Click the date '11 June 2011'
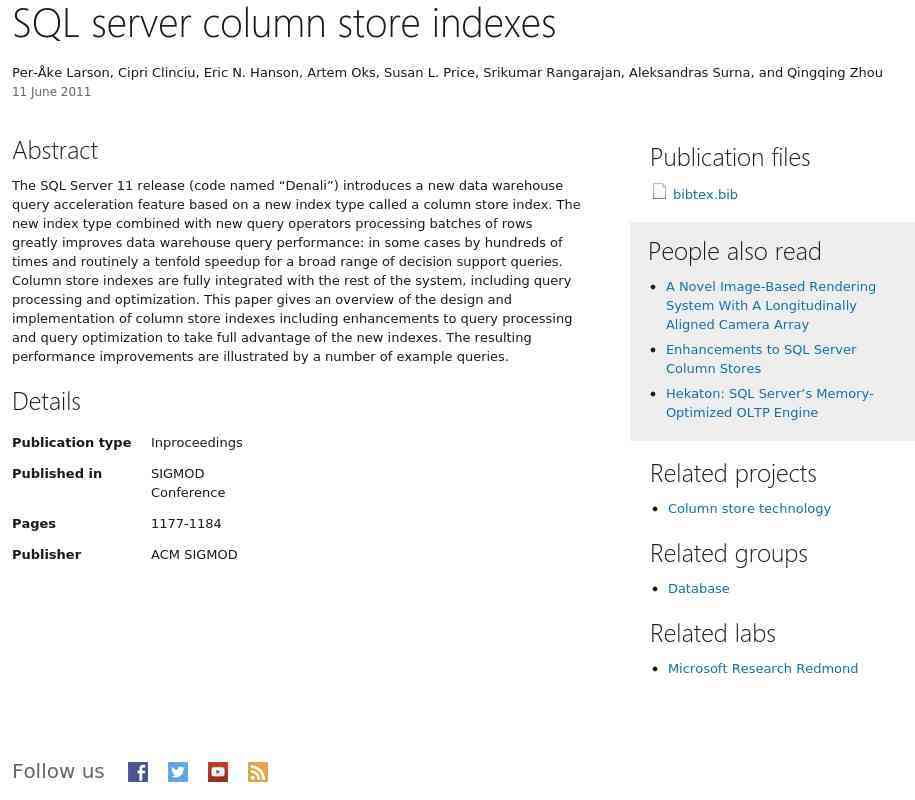 [x=51, y=92]
